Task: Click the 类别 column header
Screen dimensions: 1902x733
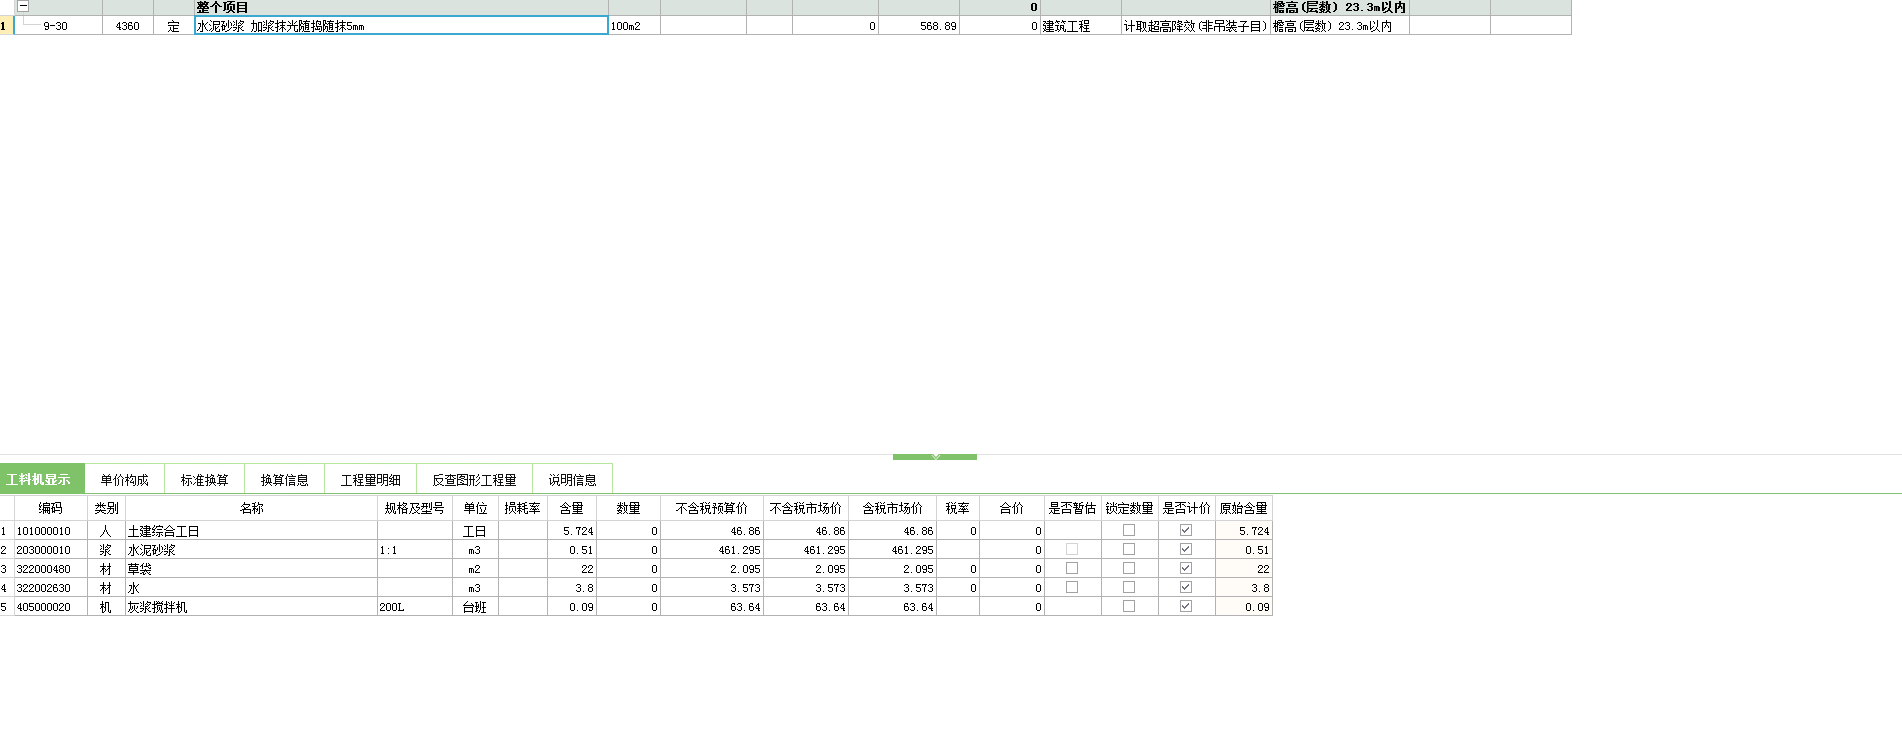Action: pos(106,508)
